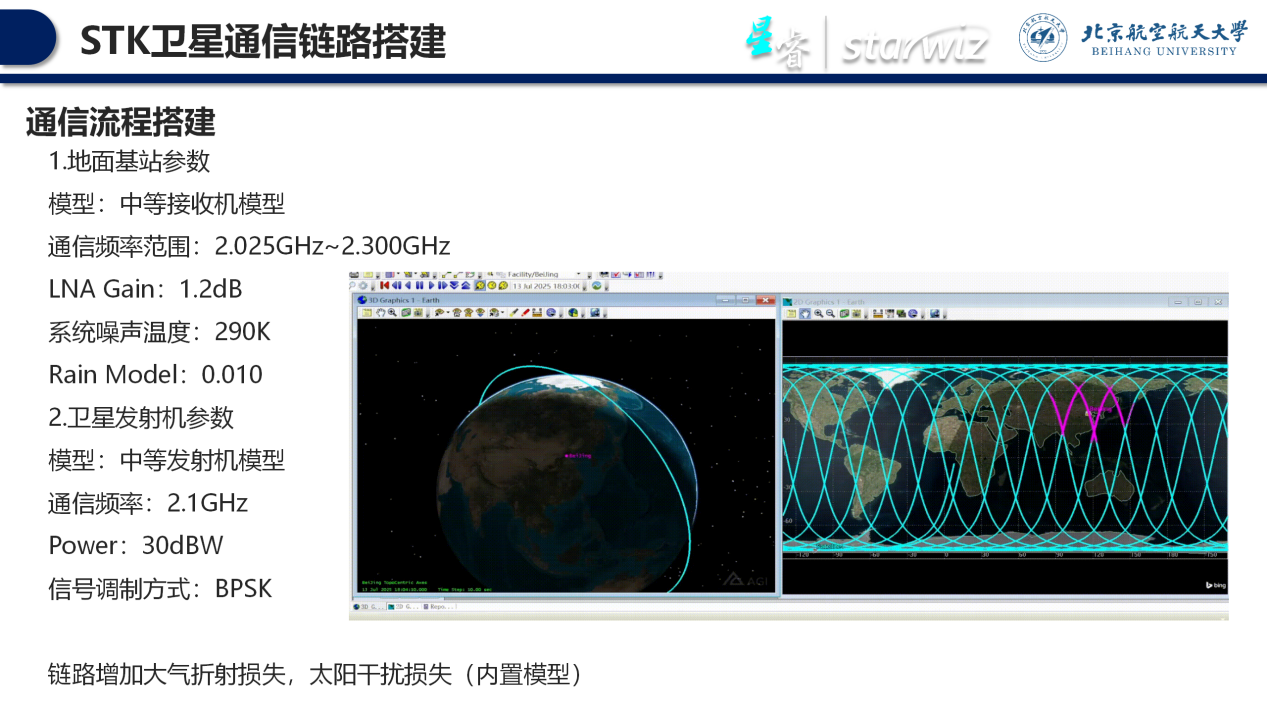
Task: Click zoom out on 2D Graphics toolbar
Action: point(830,313)
